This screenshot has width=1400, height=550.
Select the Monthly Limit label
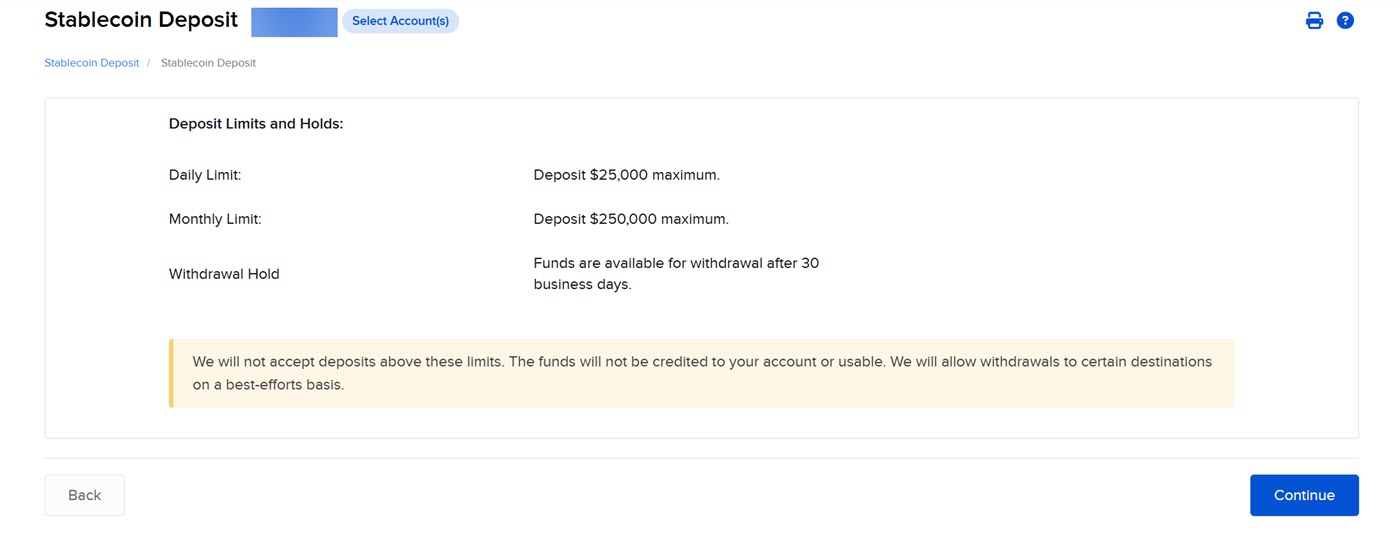[215, 219]
